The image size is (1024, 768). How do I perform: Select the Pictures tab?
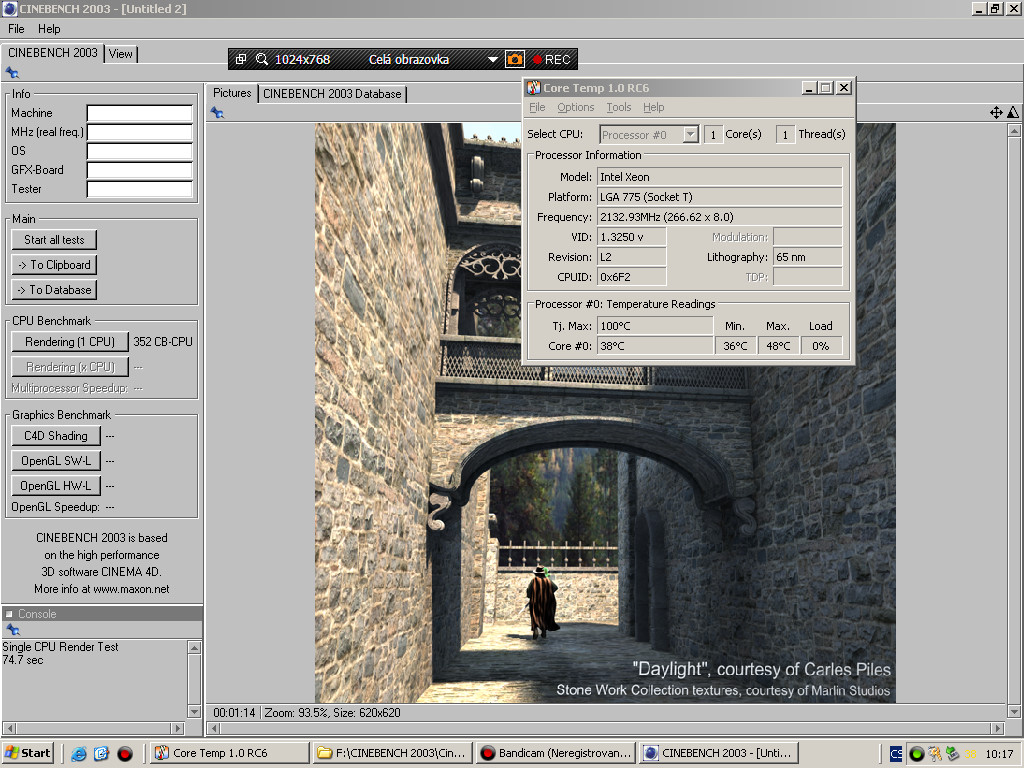[232, 93]
